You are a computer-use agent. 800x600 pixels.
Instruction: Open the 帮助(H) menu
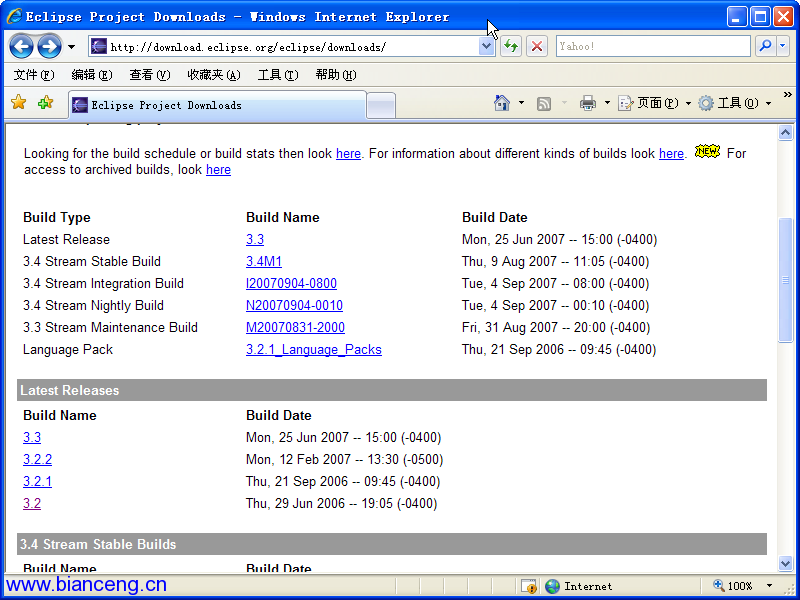[x=336, y=75]
